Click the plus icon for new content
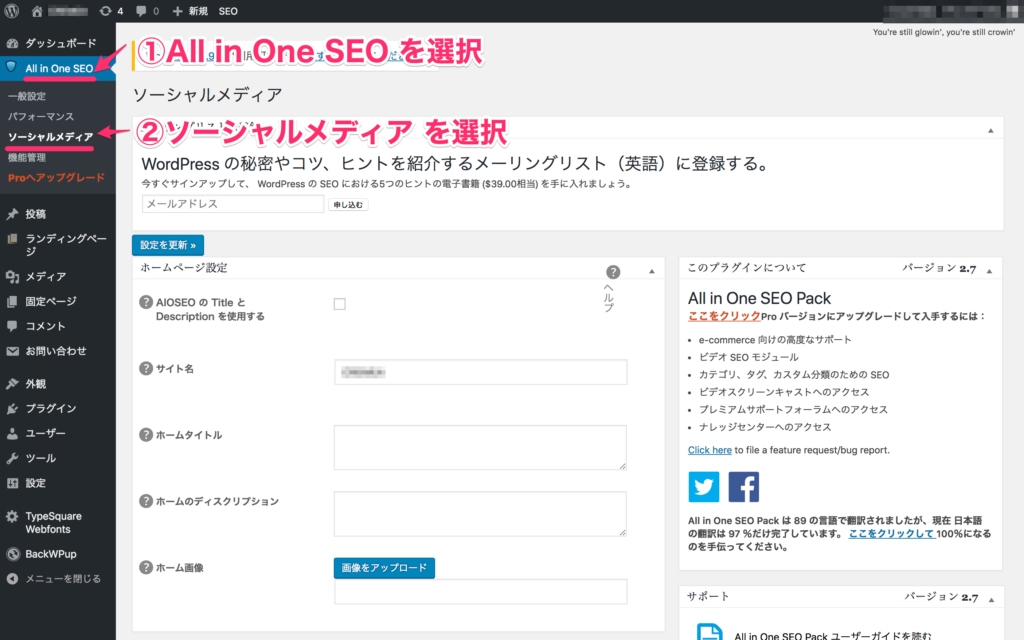This screenshot has width=1024, height=640. pos(177,11)
